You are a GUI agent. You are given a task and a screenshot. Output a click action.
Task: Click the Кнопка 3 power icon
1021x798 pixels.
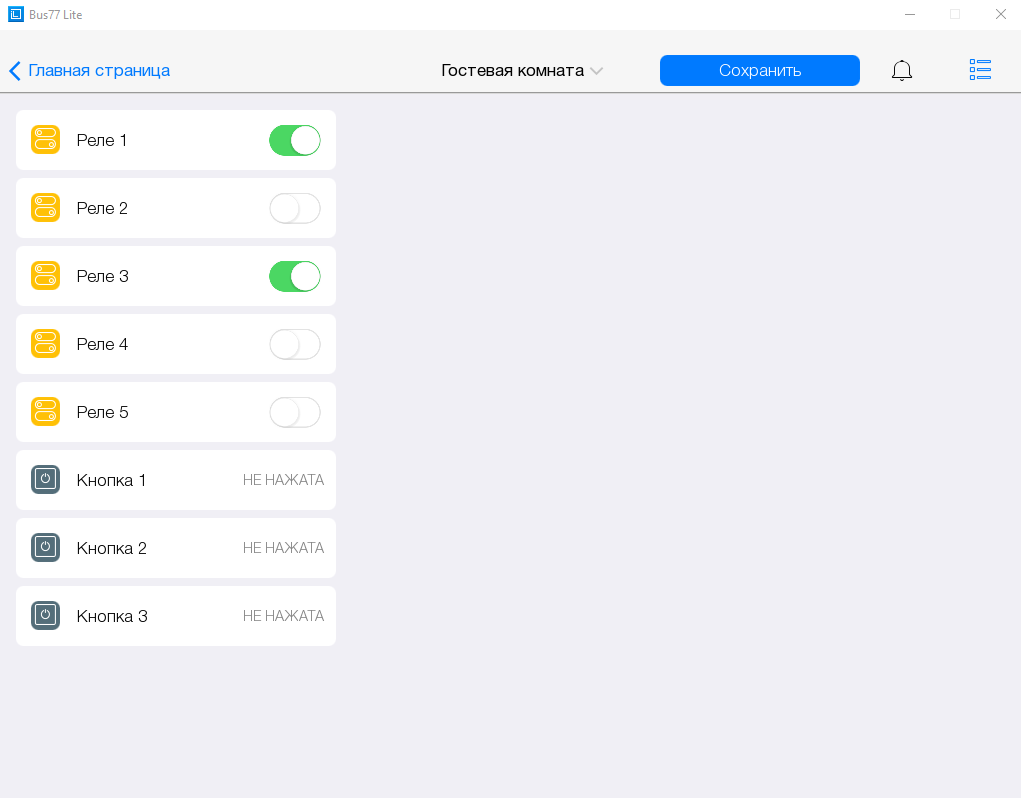(x=46, y=616)
